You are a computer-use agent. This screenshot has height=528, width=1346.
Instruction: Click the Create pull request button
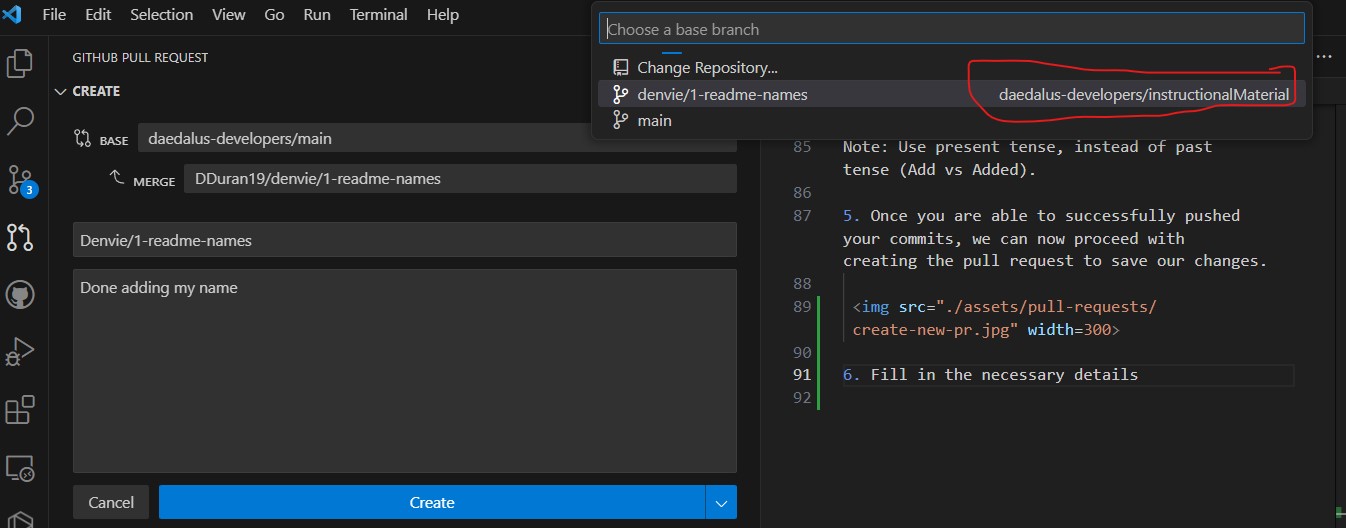click(431, 502)
